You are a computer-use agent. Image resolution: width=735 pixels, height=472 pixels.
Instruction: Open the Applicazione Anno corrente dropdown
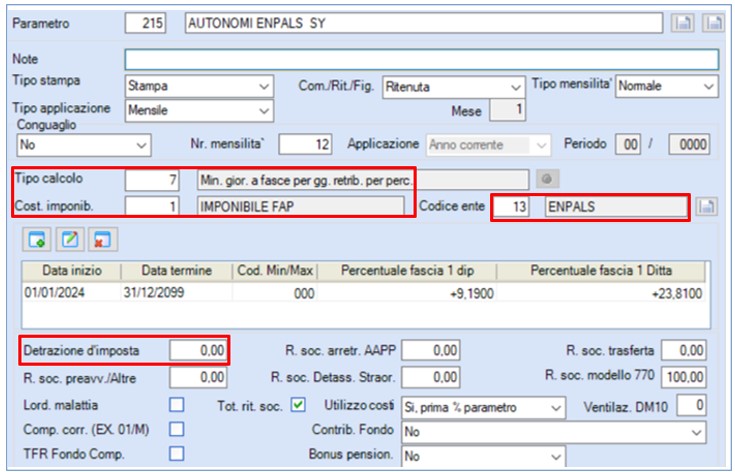(488, 145)
